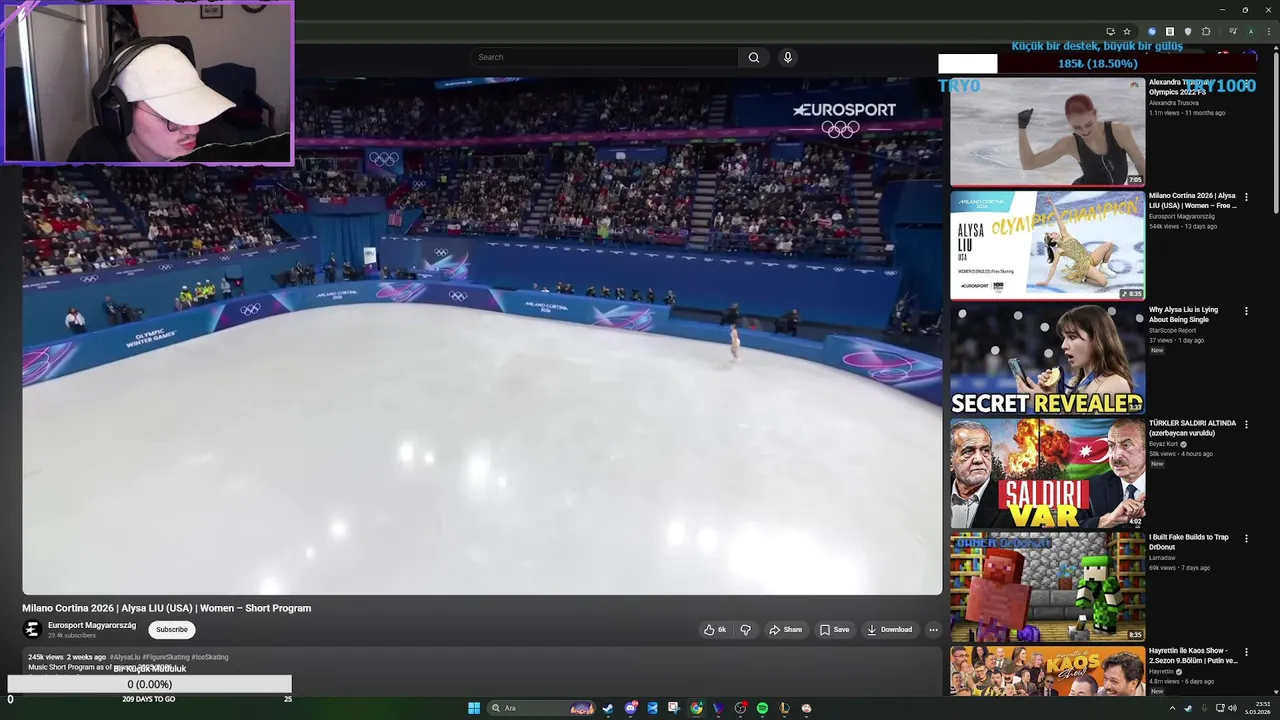Click the #FigureSkating hashtag
Screen dimensions: 1280x720
[x=166, y=657]
